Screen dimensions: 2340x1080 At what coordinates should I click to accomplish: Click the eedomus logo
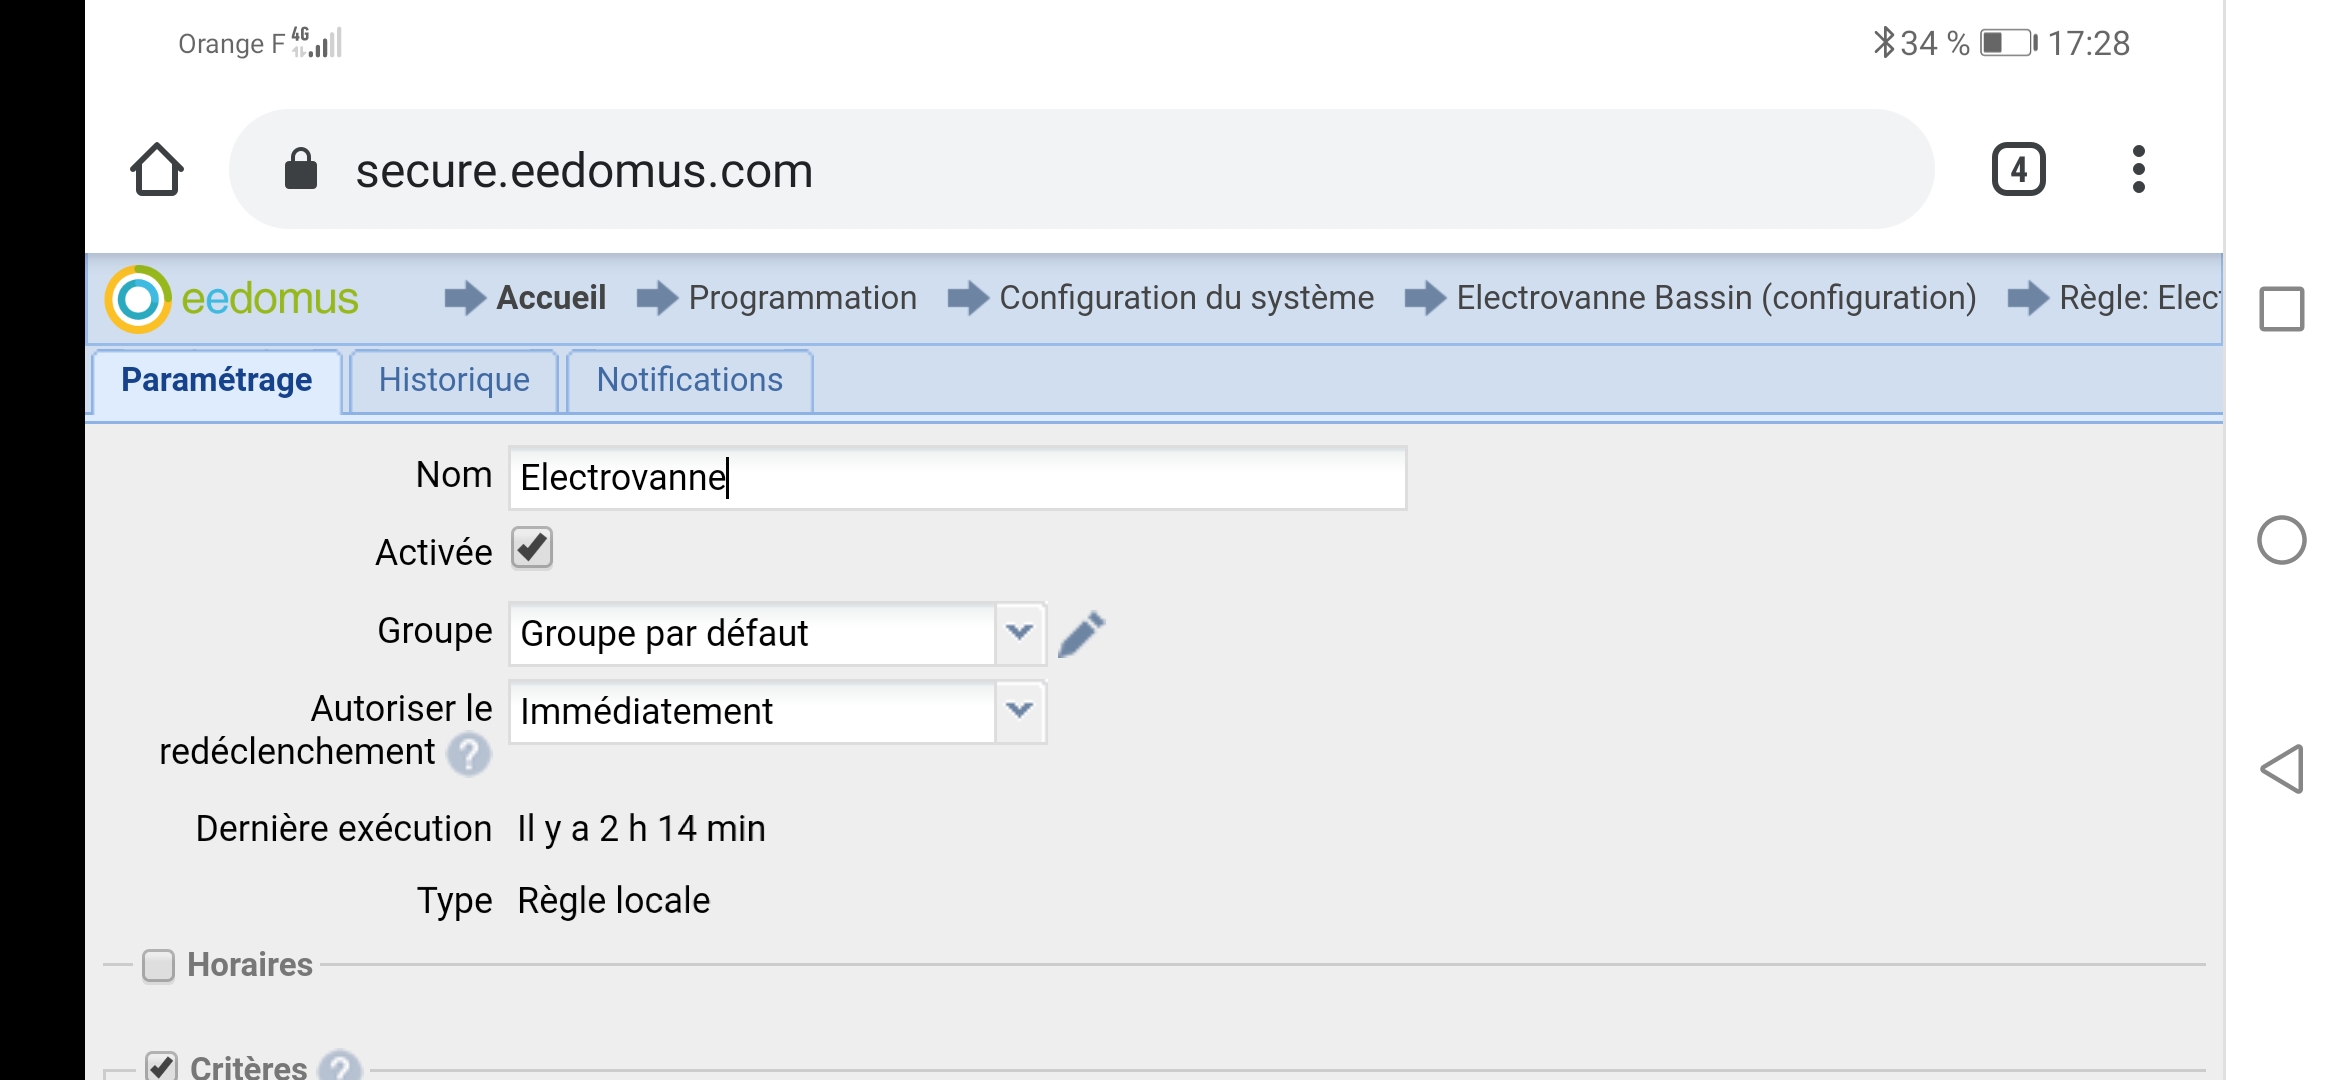coord(232,298)
